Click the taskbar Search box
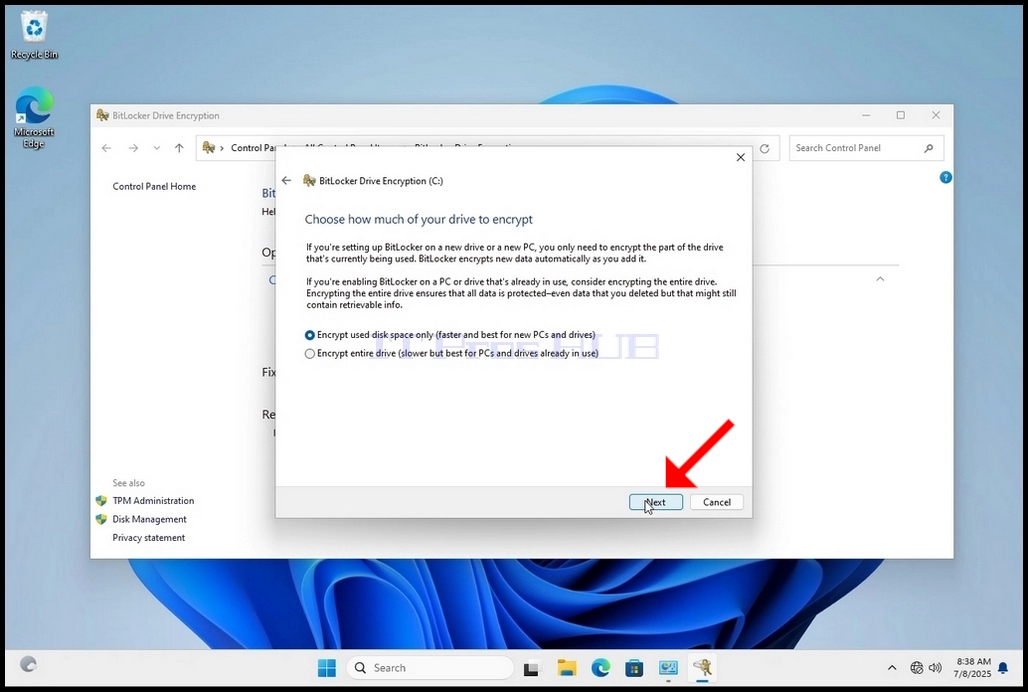The image size is (1028, 692). (430, 668)
